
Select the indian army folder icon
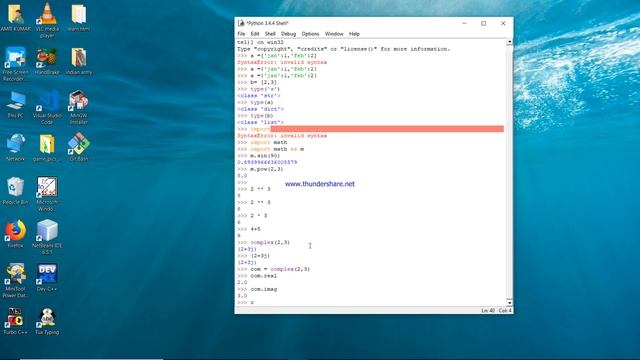[79, 61]
